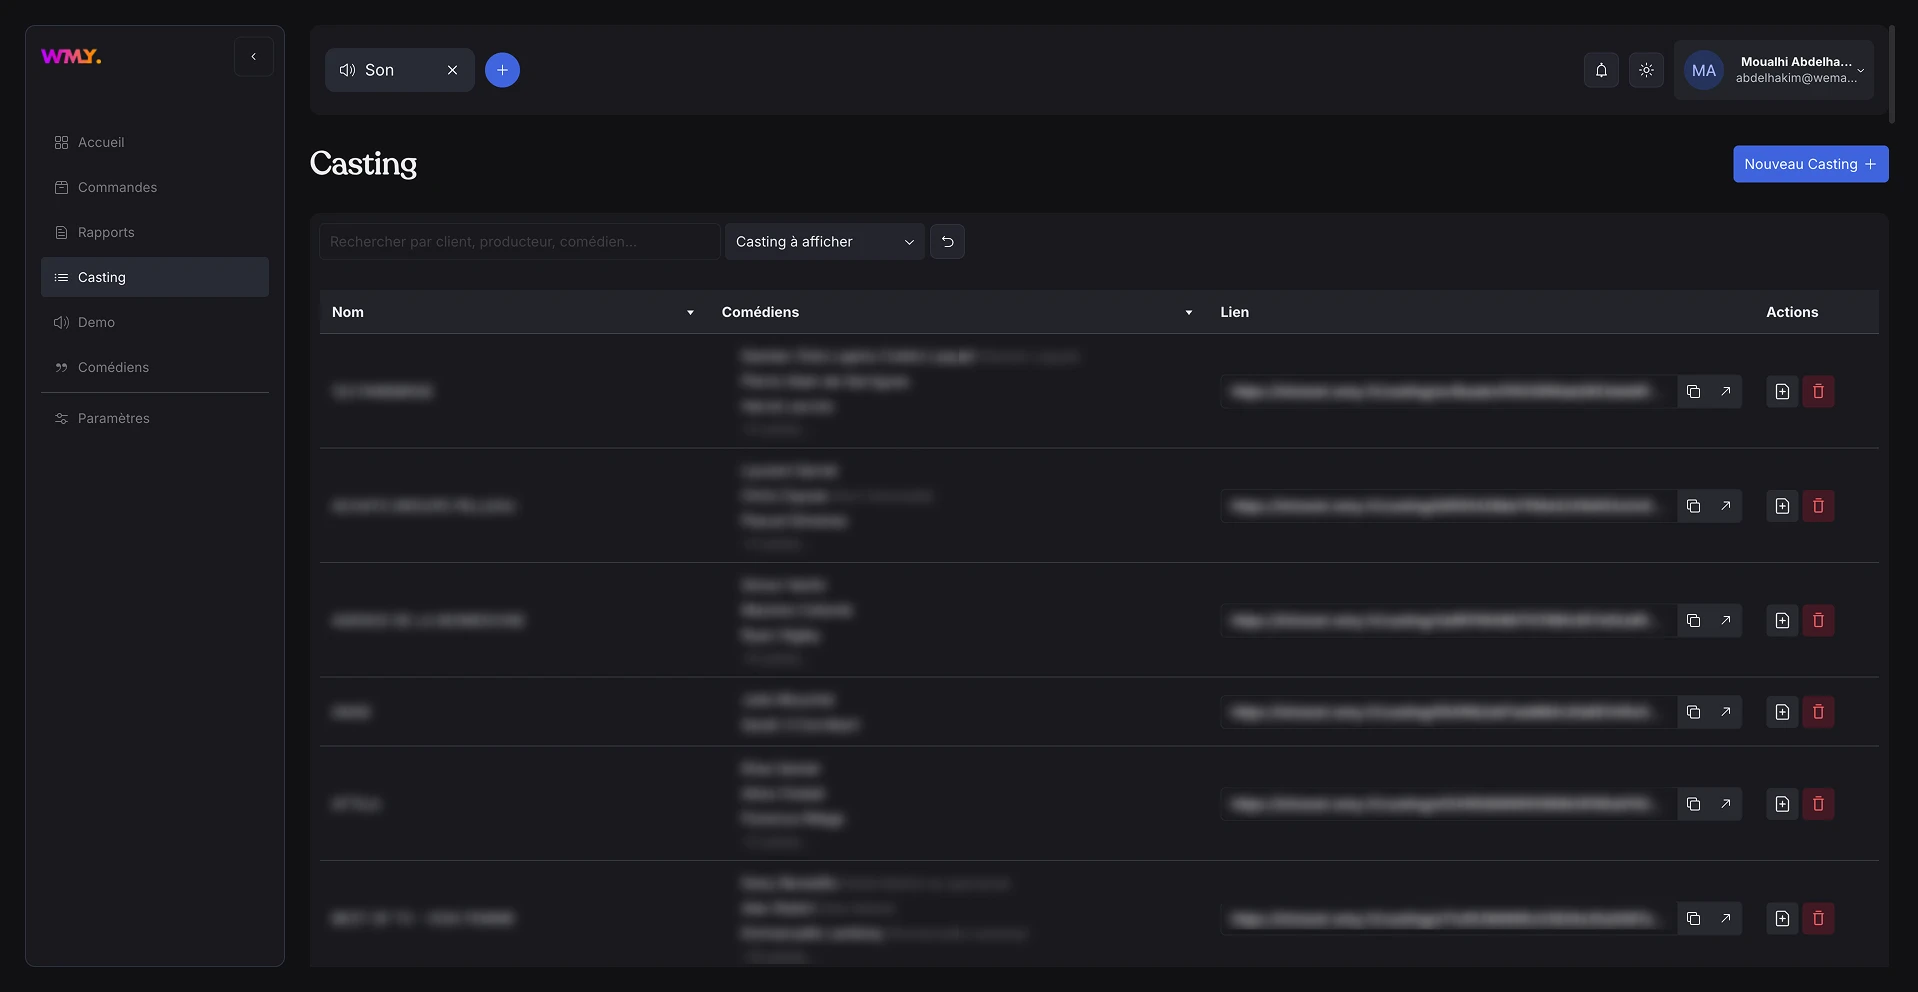Click the MA avatar
Viewport: 1918px width, 992px height.
click(1704, 70)
